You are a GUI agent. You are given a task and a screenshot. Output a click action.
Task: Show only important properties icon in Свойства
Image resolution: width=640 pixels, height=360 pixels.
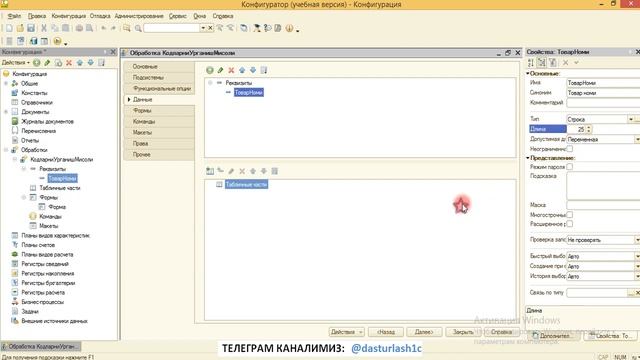click(x=553, y=62)
